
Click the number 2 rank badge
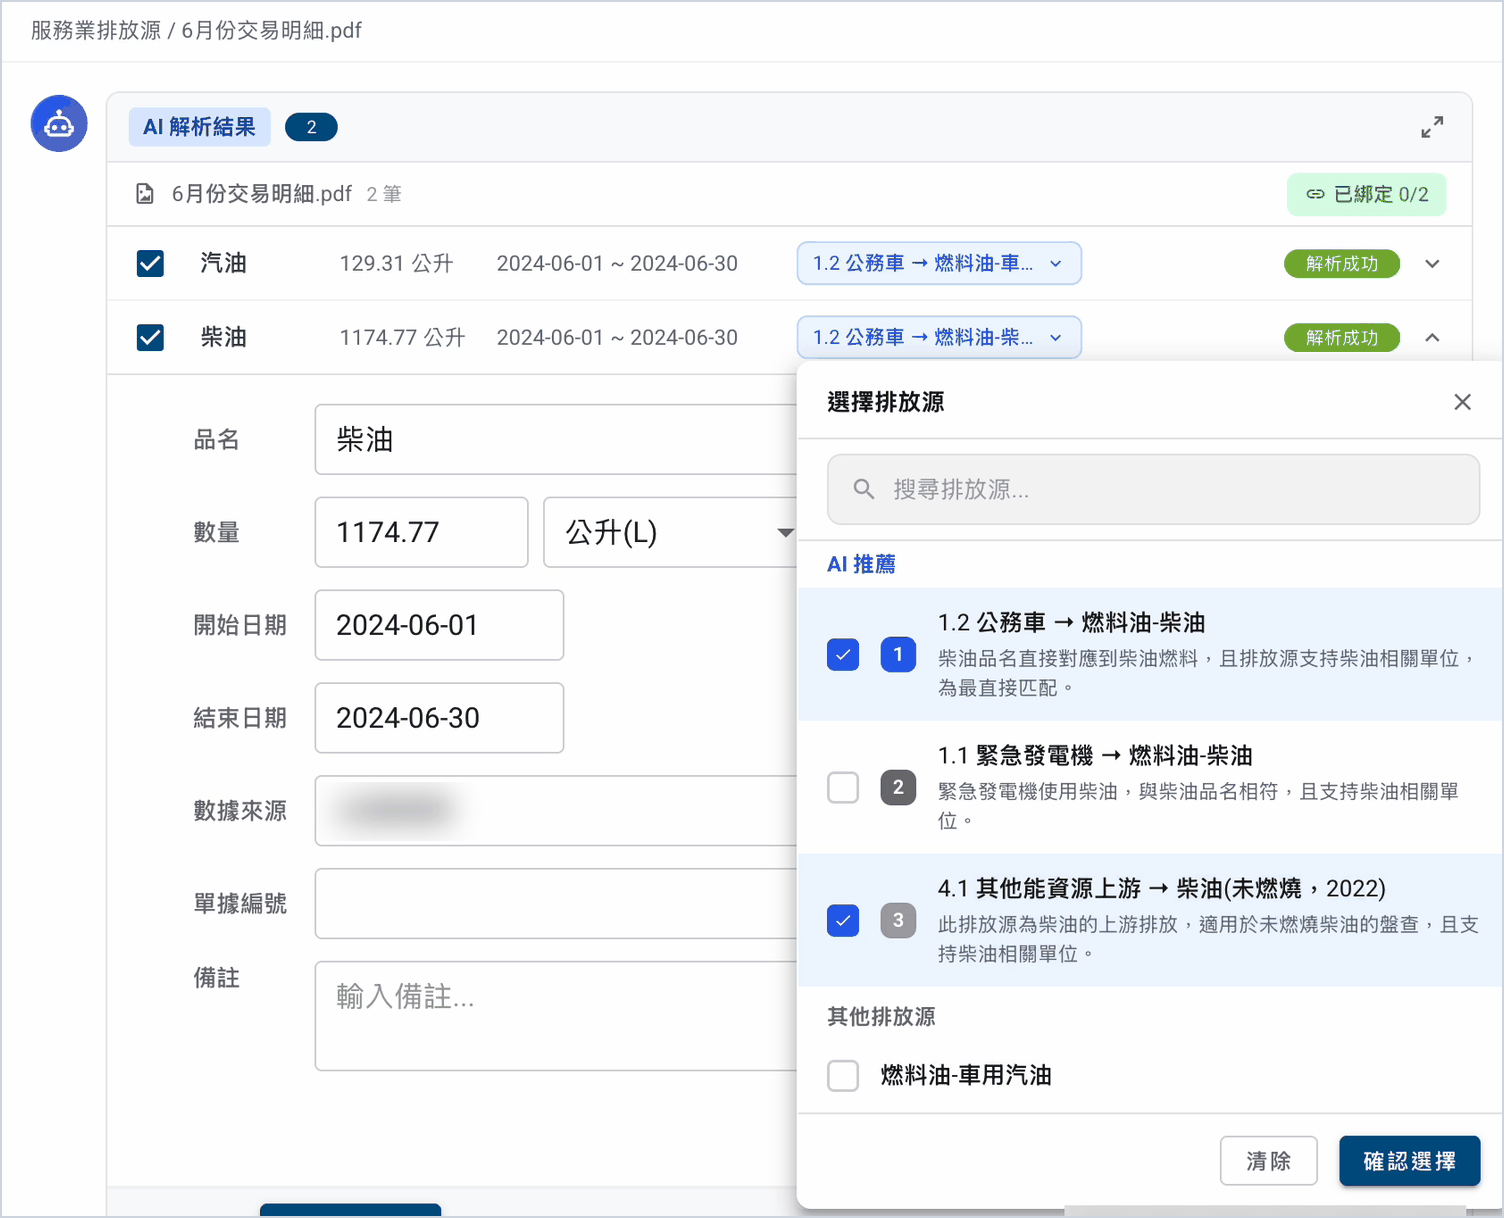(898, 788)
